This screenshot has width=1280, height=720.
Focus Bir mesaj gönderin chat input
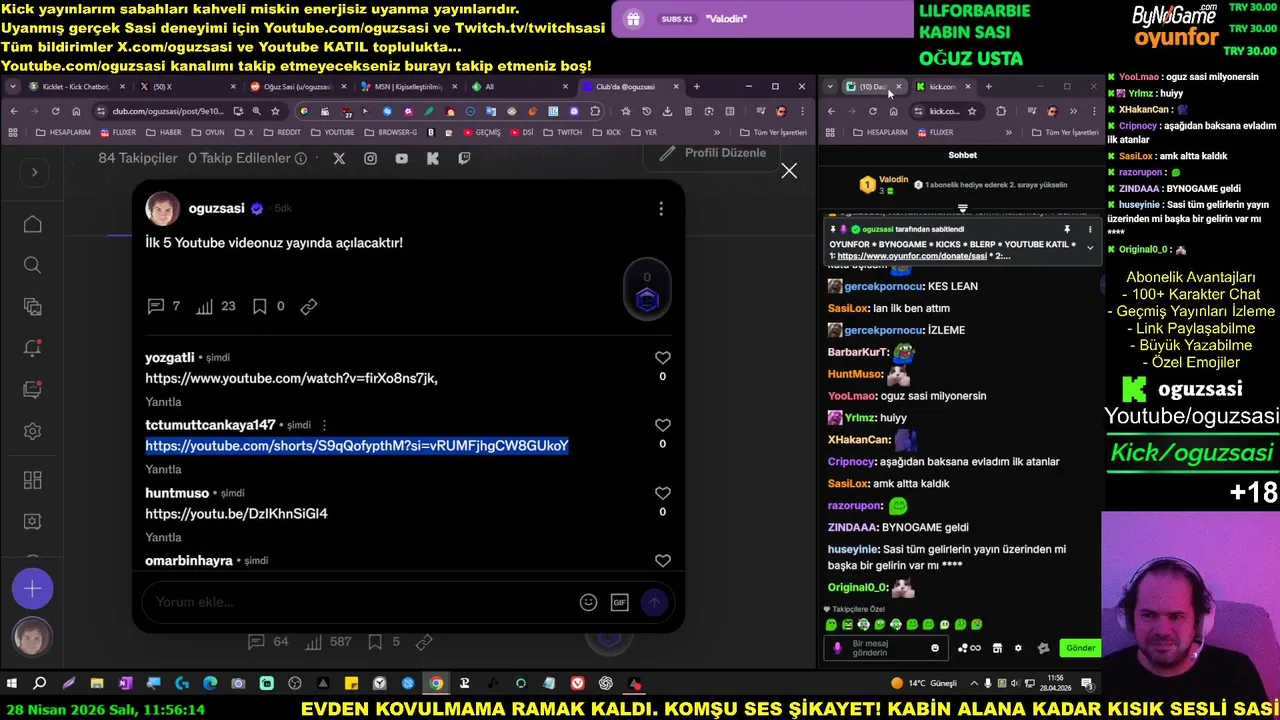pyautogui.click(x=884, y=648)
